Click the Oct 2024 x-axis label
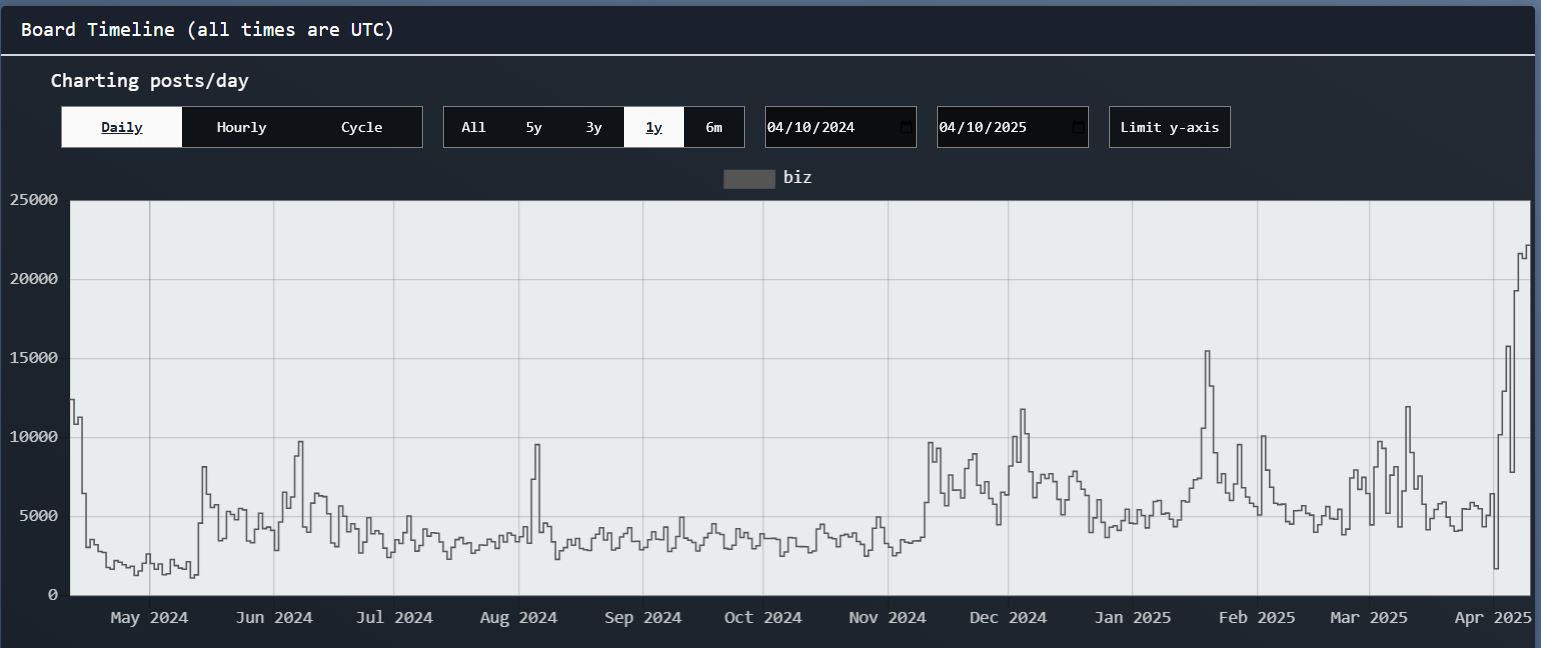 pos(763,618)
